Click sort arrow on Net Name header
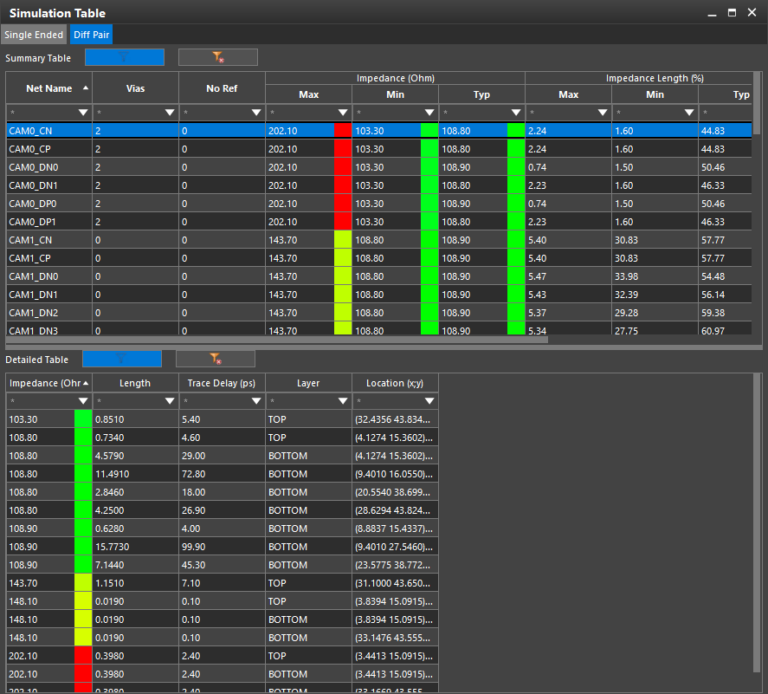Image resolution: width=768 pixels, height=694 pixels. pos(85,88)
